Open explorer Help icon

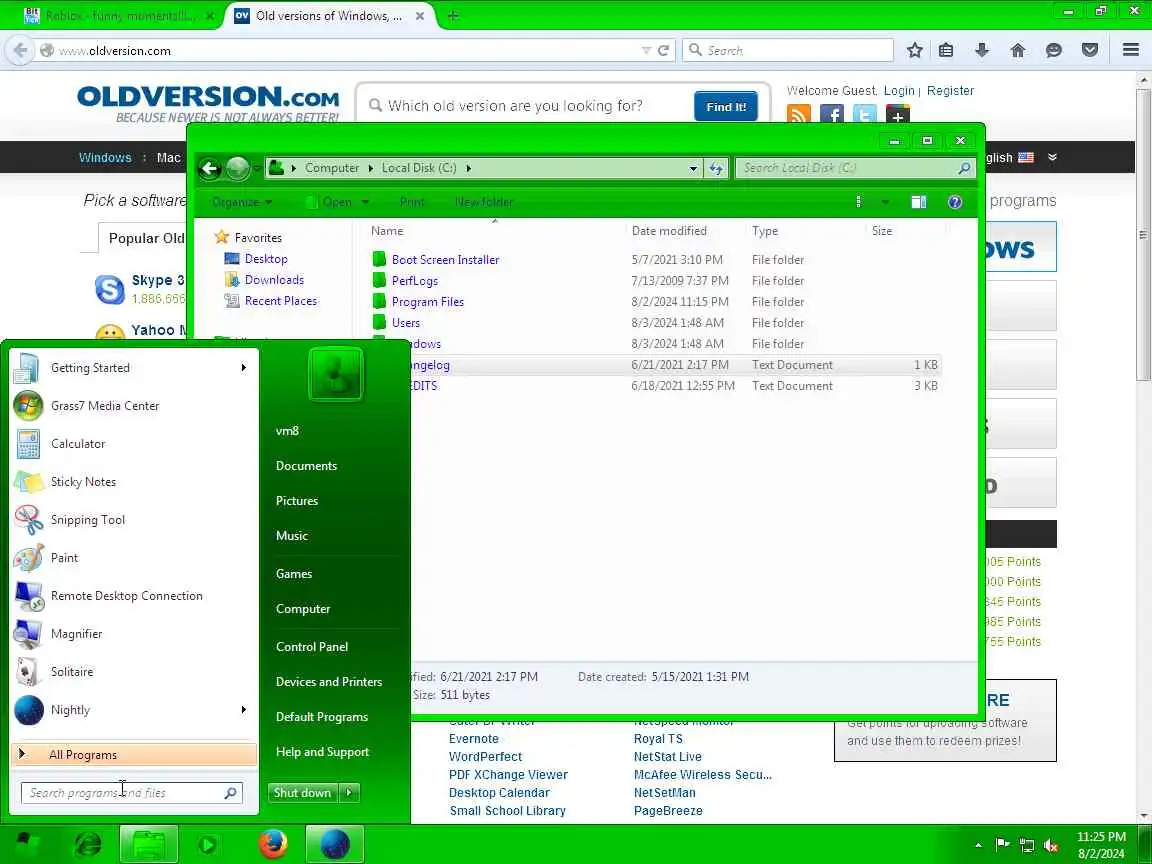[x=954, y=202]
